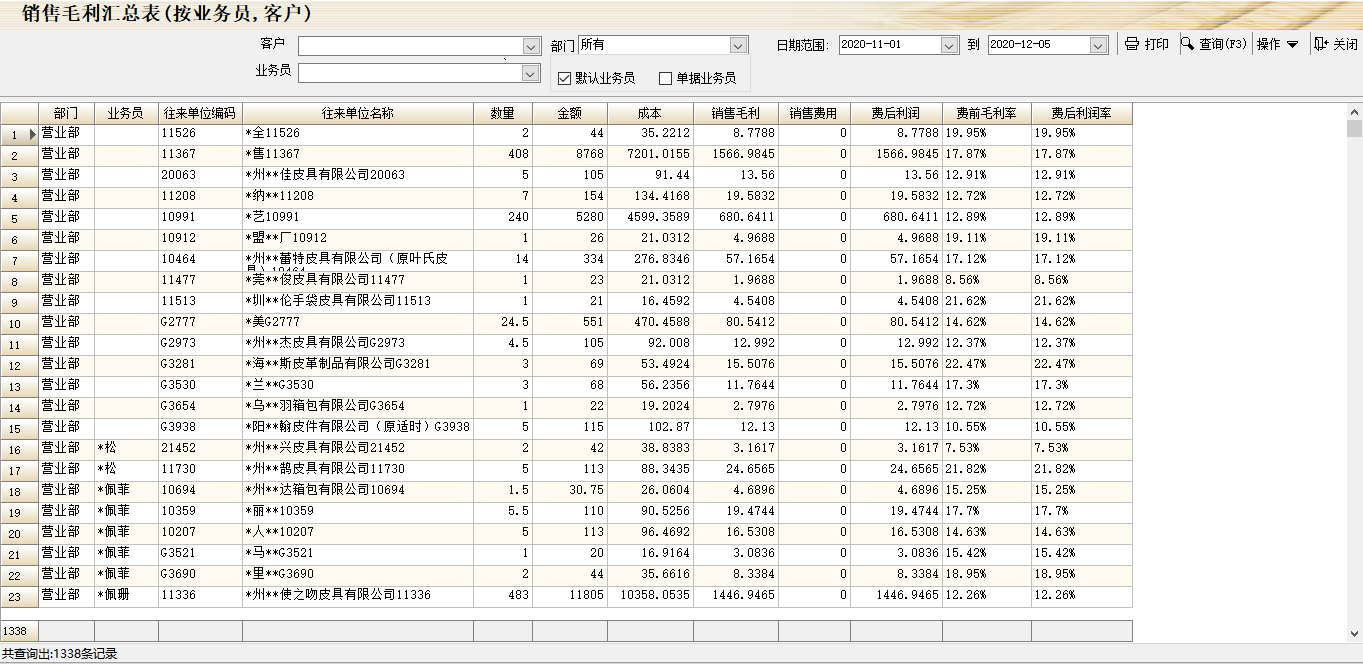The width and height of the screenshot is (1363, 664).
Task: Click the exit door icon for 关闭
Action: [1321, 44]
